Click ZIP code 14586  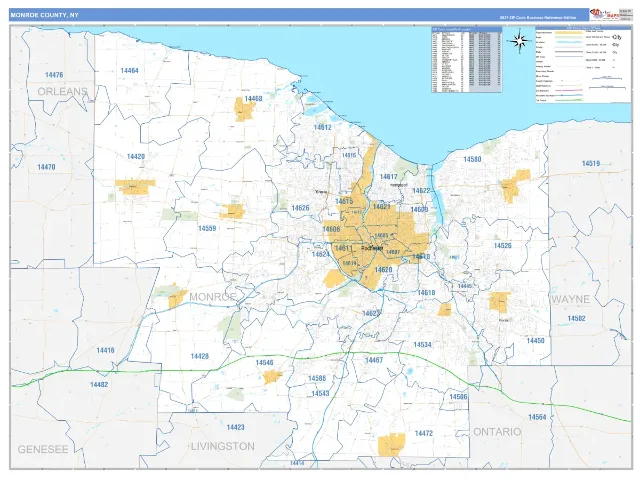(x=317, y=378)
